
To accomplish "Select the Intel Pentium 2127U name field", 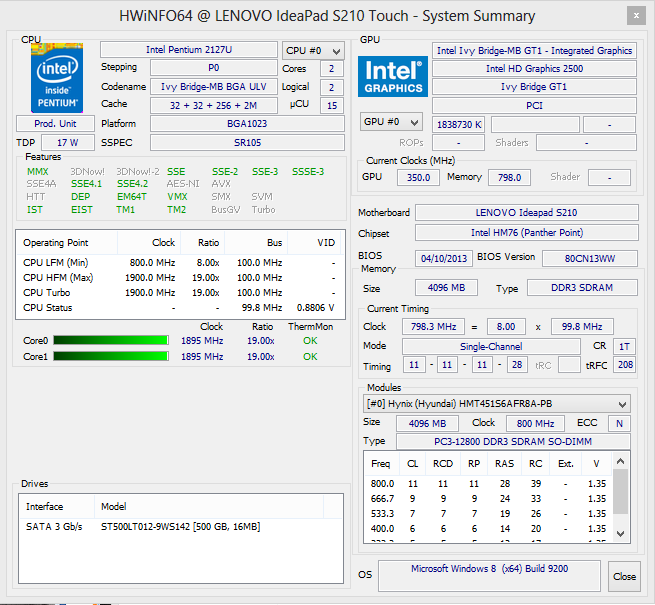I will (189, 50).
